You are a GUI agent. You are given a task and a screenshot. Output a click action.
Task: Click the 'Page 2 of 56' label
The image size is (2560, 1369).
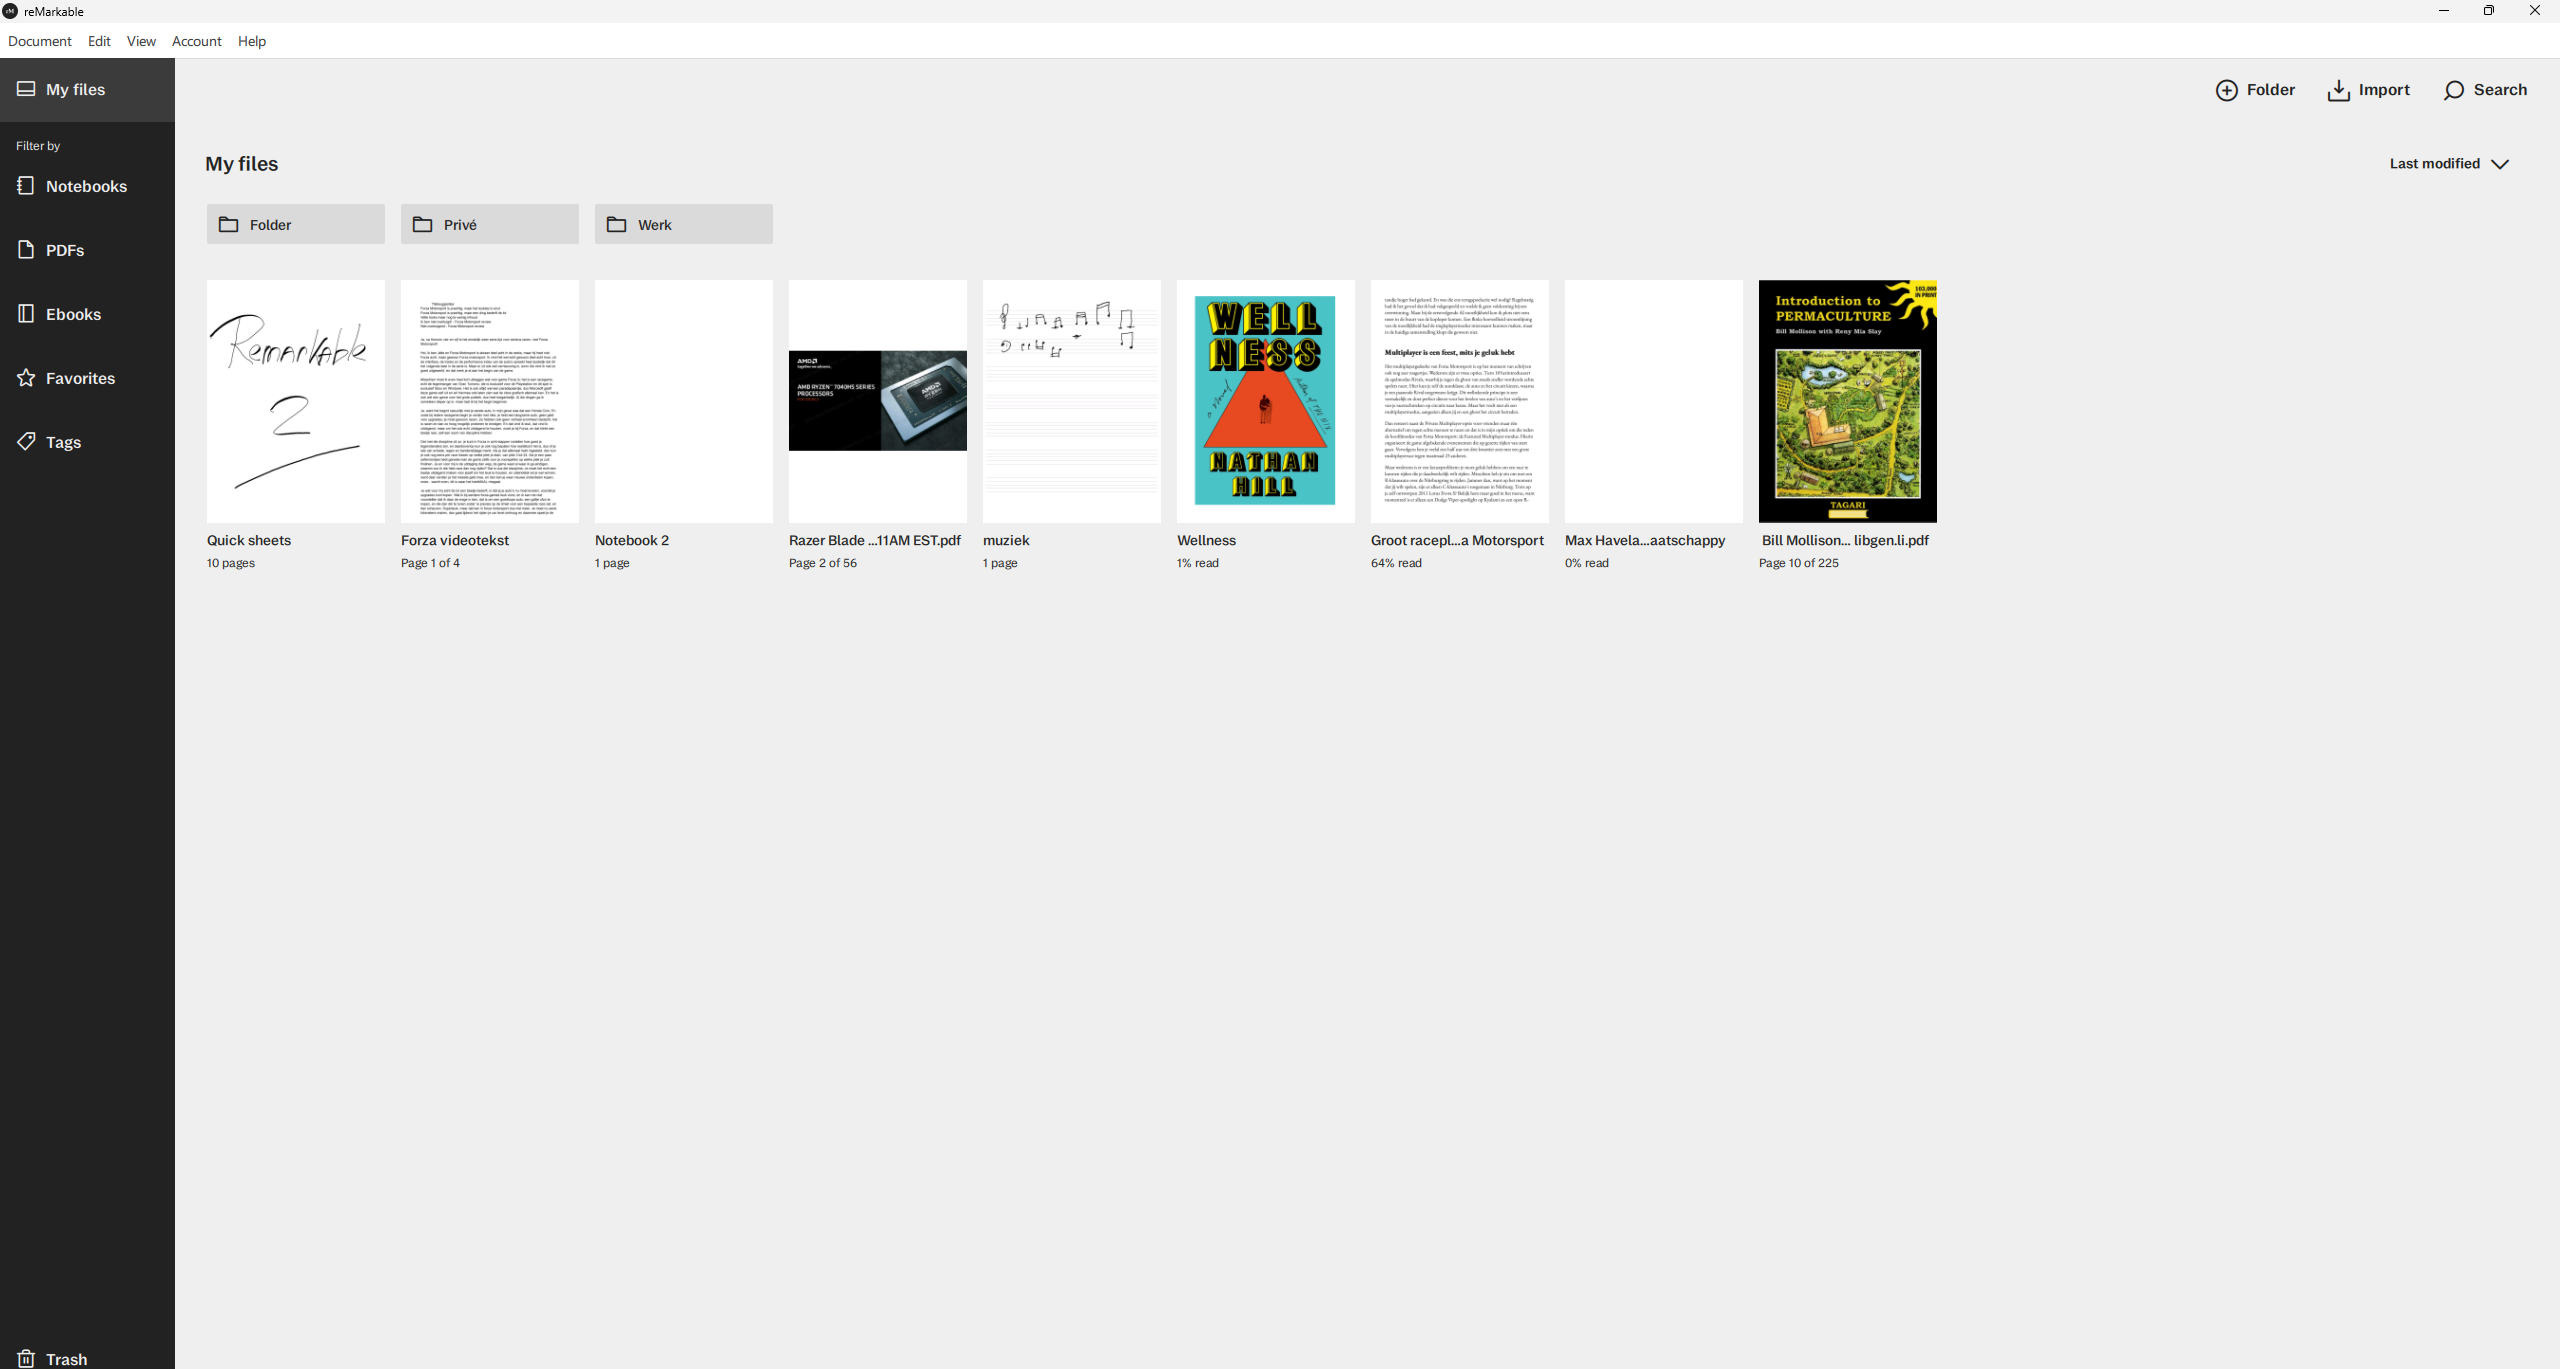click(823, 563)
